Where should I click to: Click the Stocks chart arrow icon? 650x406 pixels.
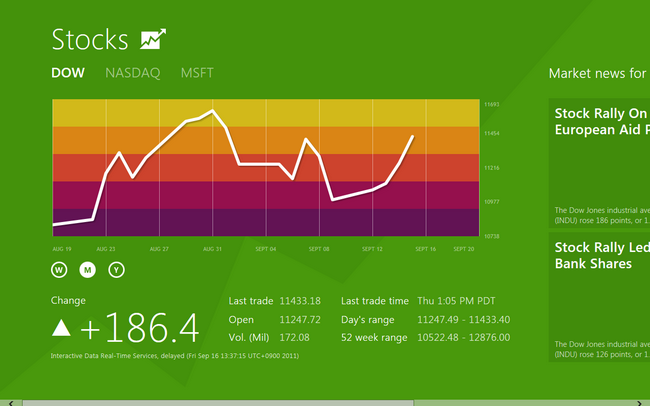click(153, 39)
